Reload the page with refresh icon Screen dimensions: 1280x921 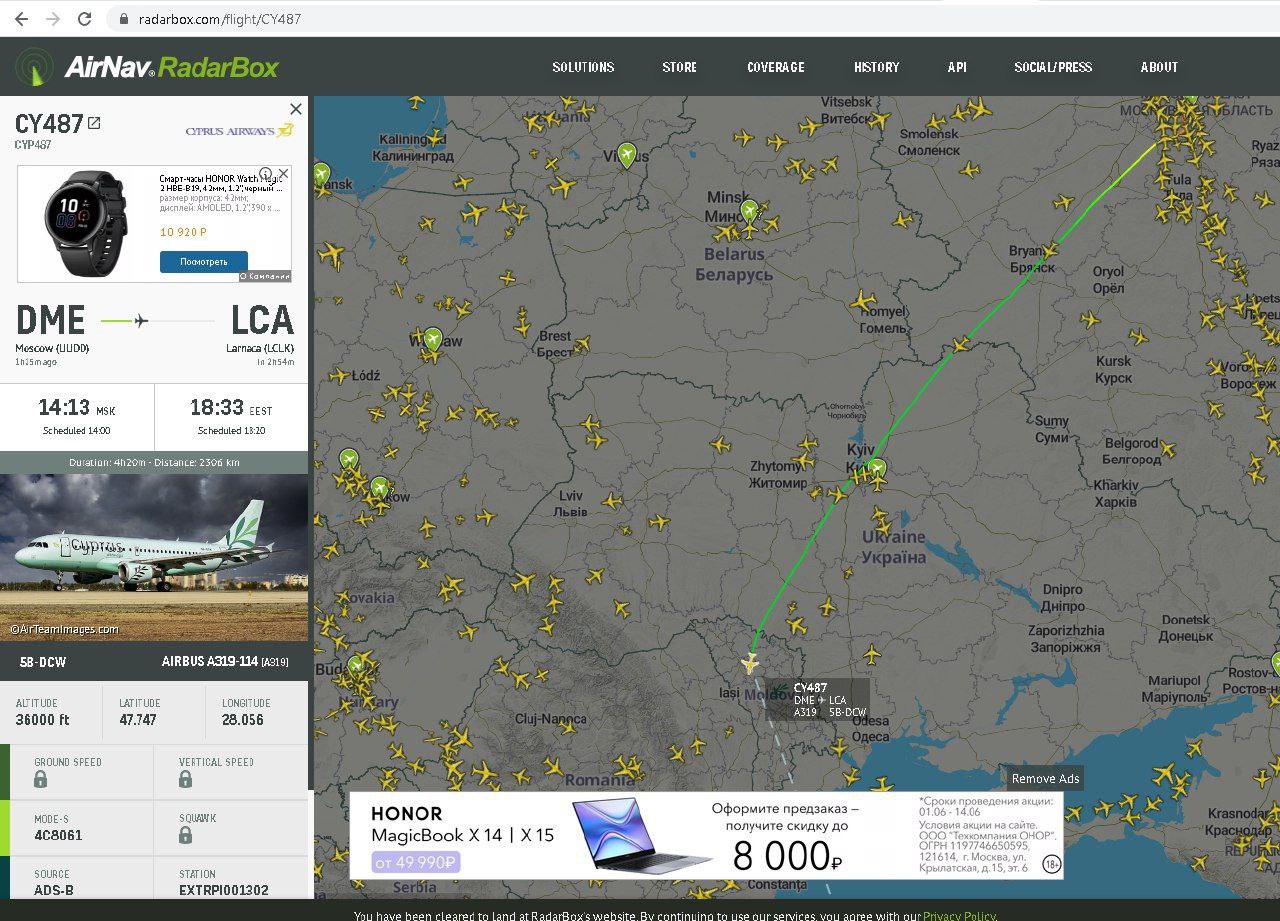coord(85,19)
